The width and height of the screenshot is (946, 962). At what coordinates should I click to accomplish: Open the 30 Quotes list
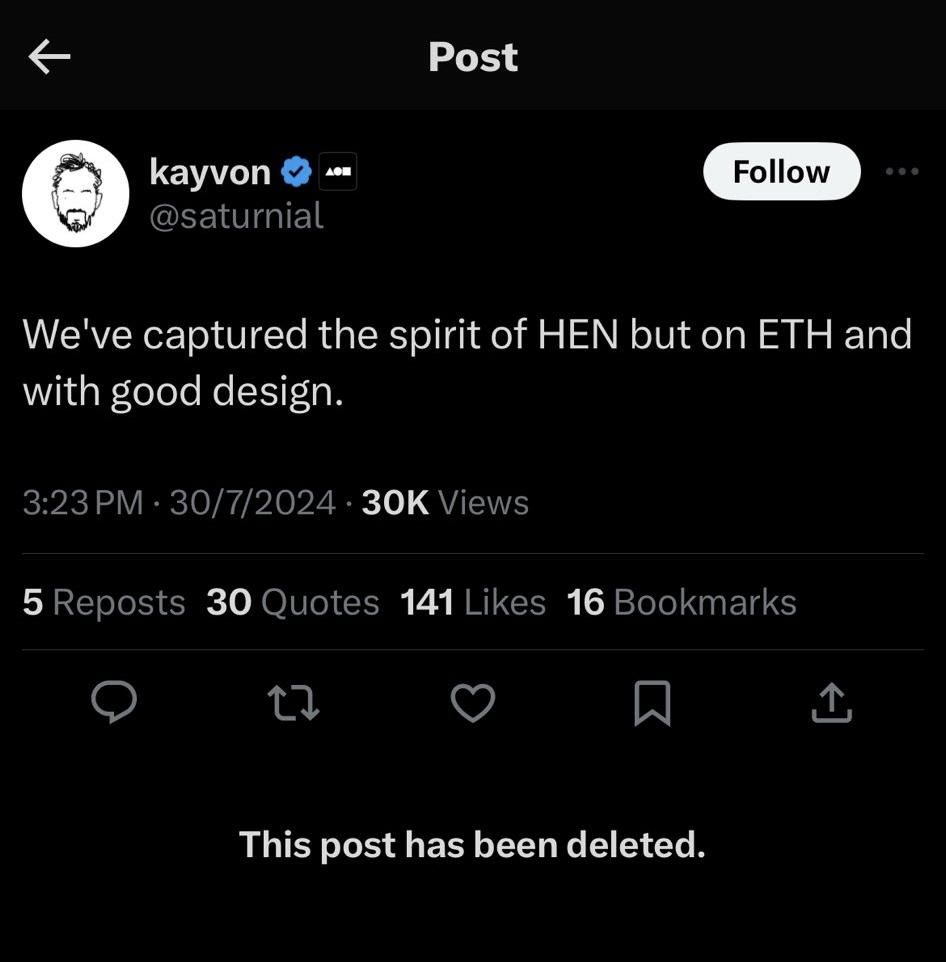pos(292,601)
